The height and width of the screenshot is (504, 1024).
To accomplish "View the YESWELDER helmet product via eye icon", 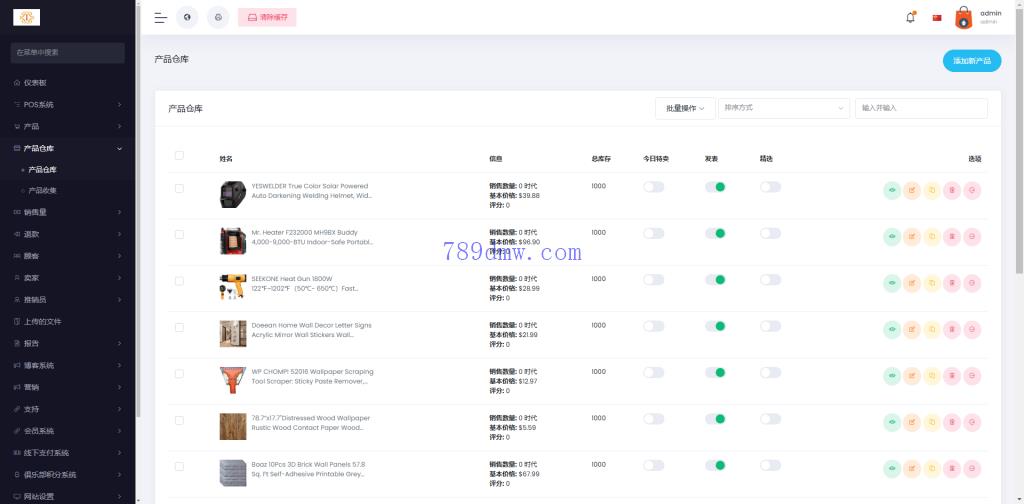I will pos(892,190).
